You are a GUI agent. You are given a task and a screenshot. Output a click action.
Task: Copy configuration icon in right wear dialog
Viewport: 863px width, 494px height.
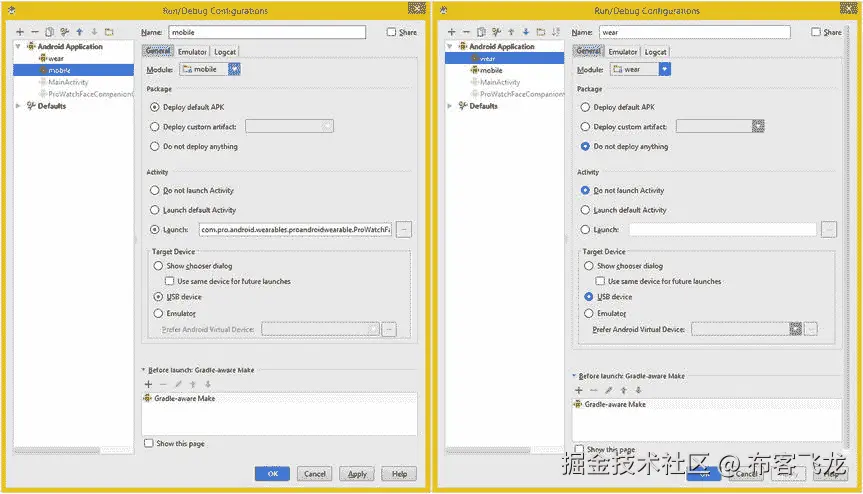click(x=482, y=32)
